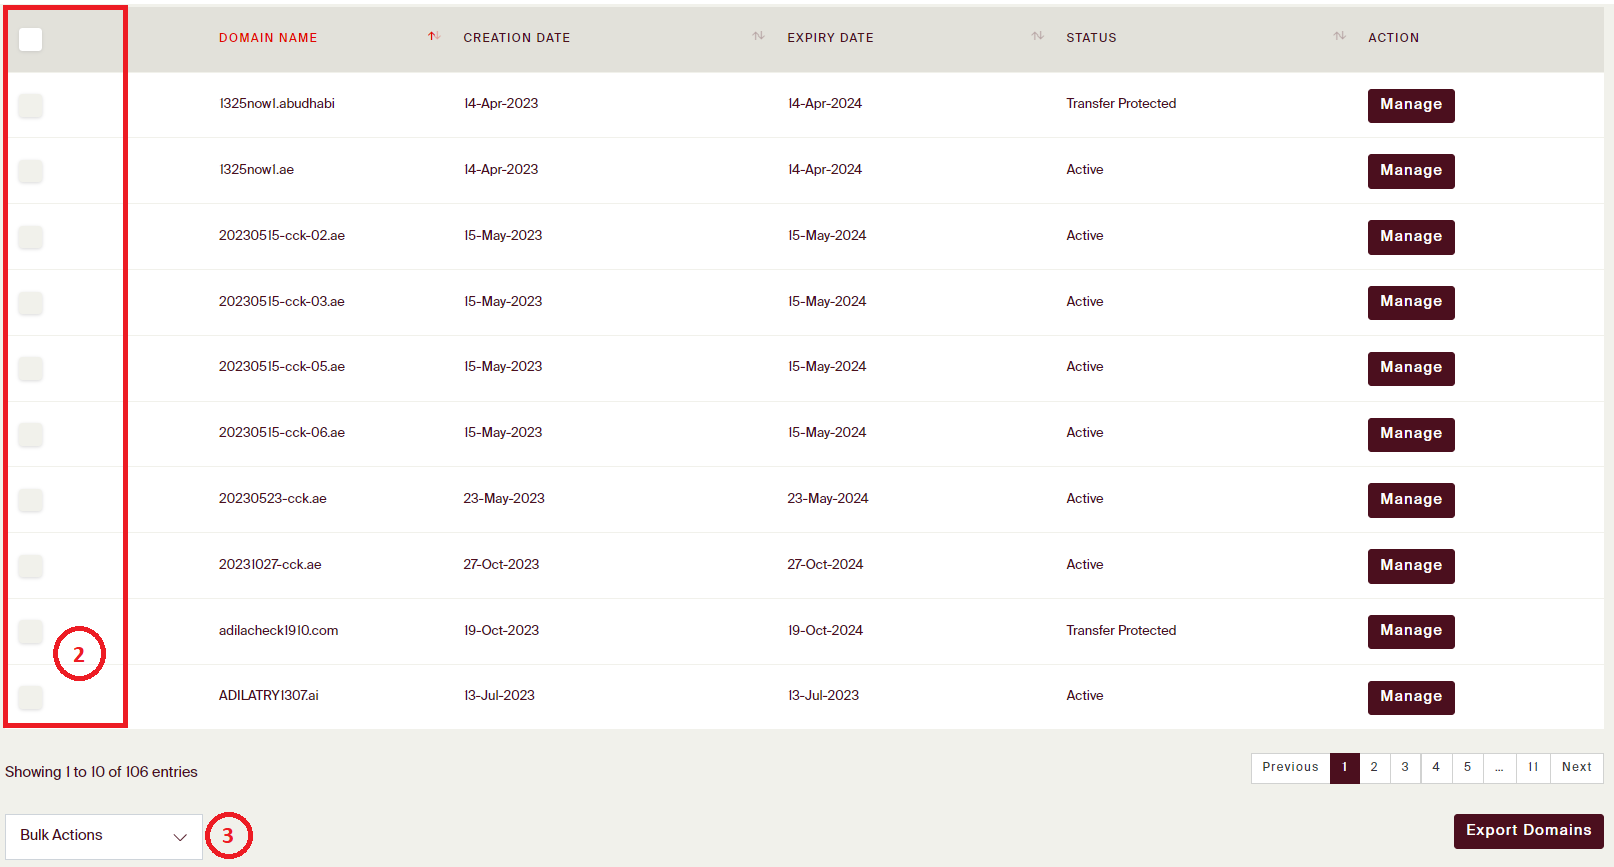The height and width of the screenshot is (867, 1614).
Task: Click the Previous pagination button
Action: [x=1290, y=768]
